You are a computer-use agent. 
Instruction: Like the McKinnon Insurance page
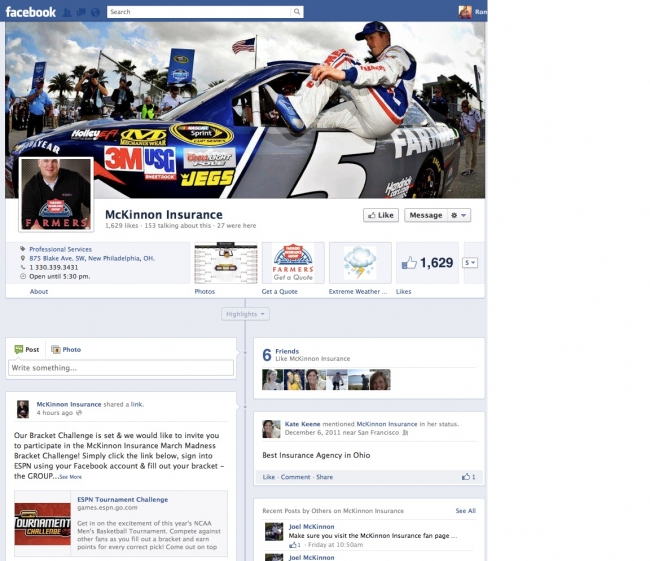click(x=381, y=215)
